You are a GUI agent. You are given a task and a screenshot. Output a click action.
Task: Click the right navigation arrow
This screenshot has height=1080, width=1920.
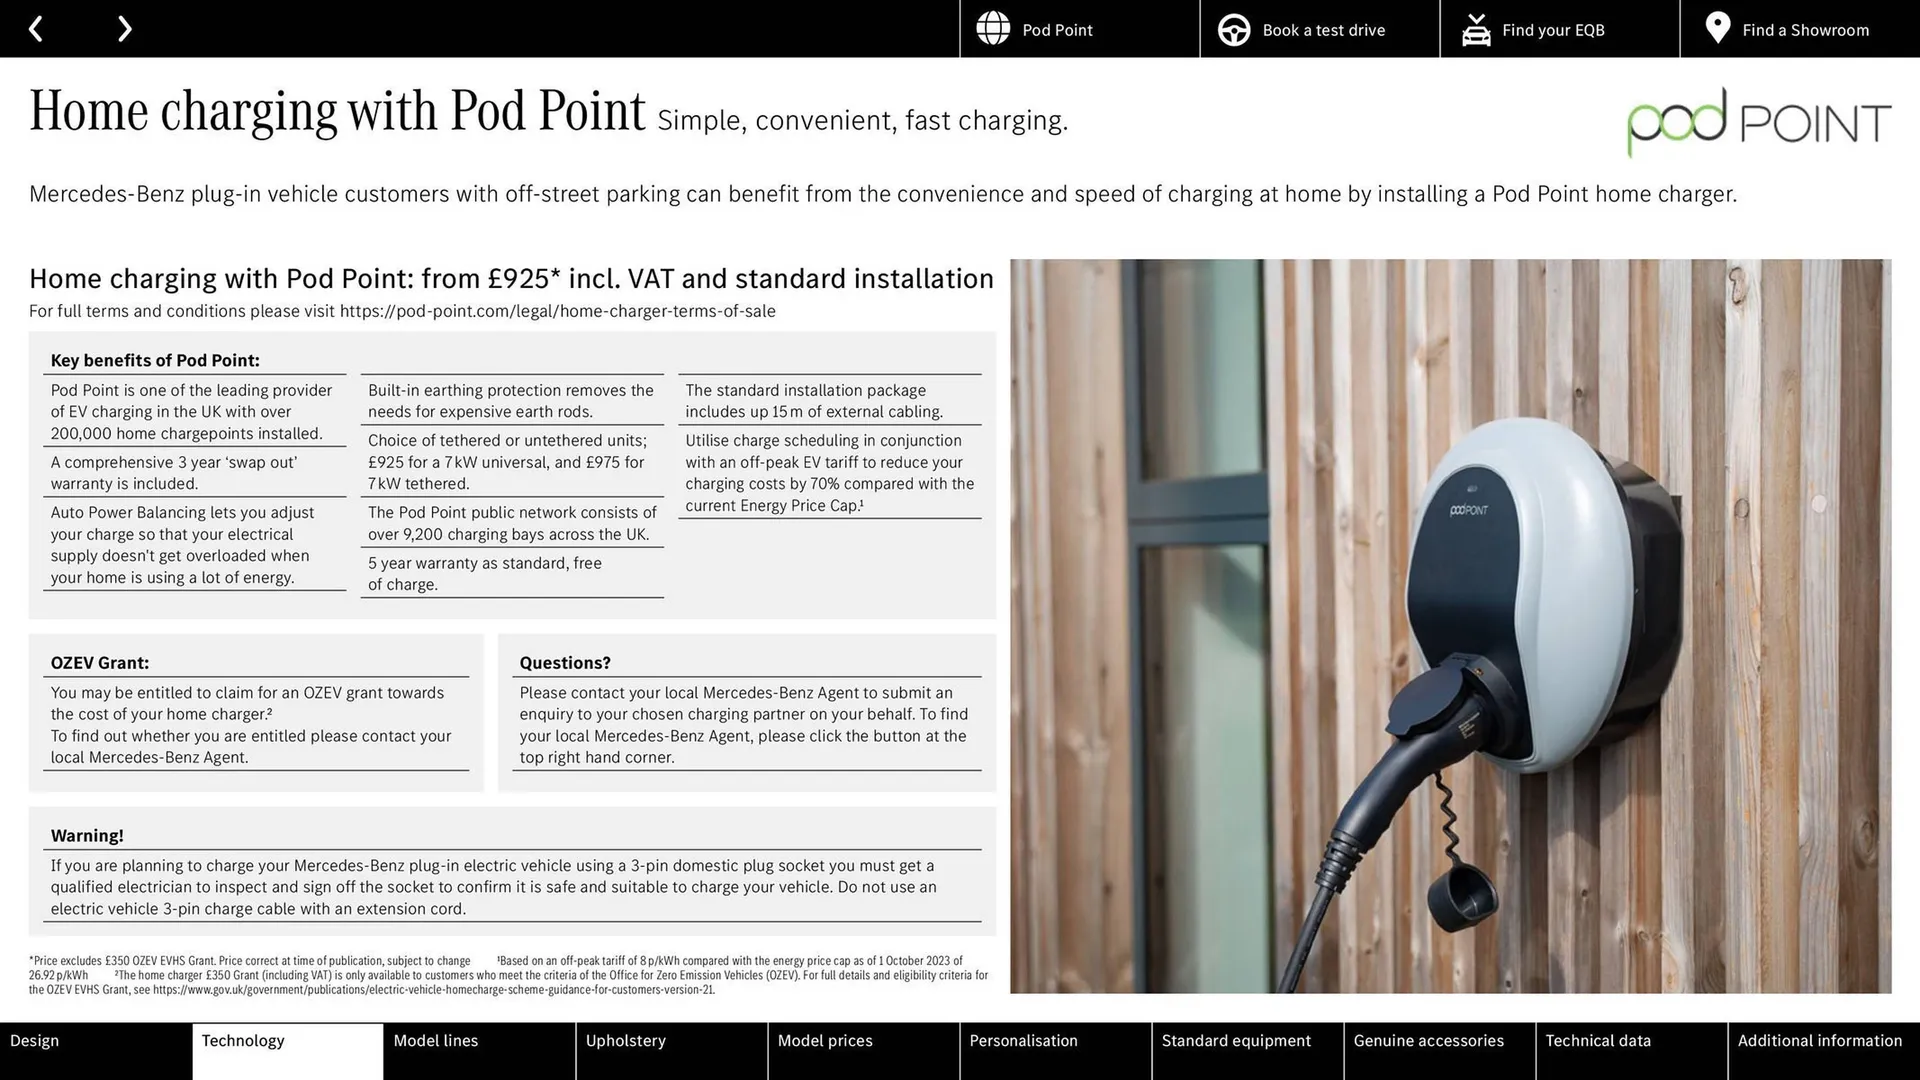121,28
